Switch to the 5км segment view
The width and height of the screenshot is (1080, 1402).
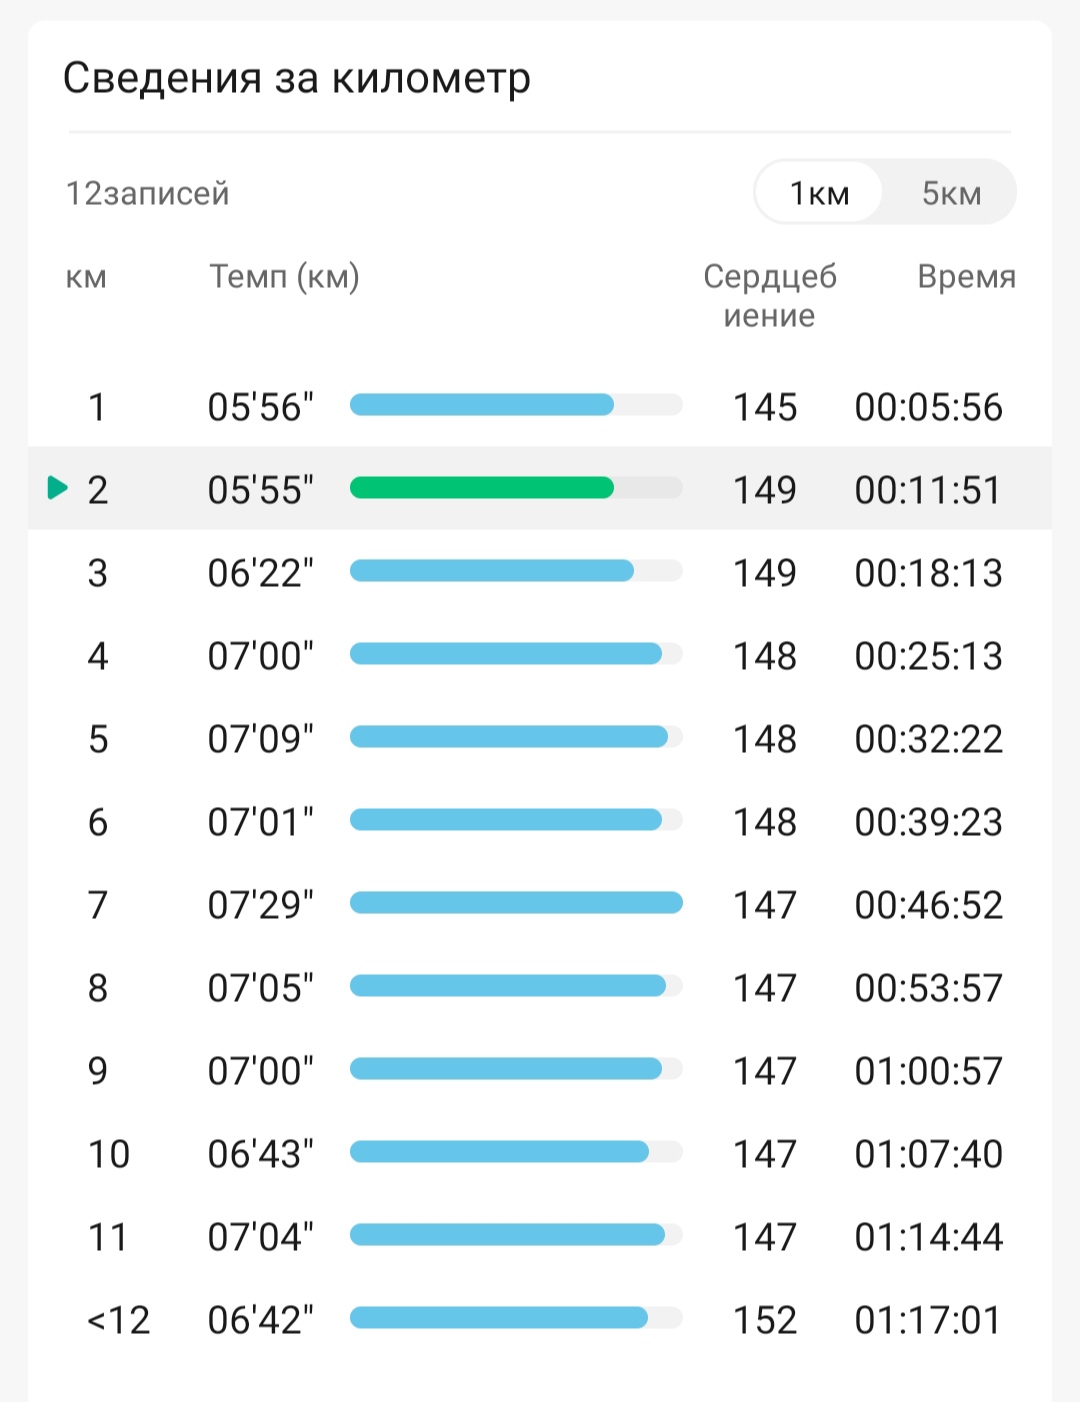(951, 192)
